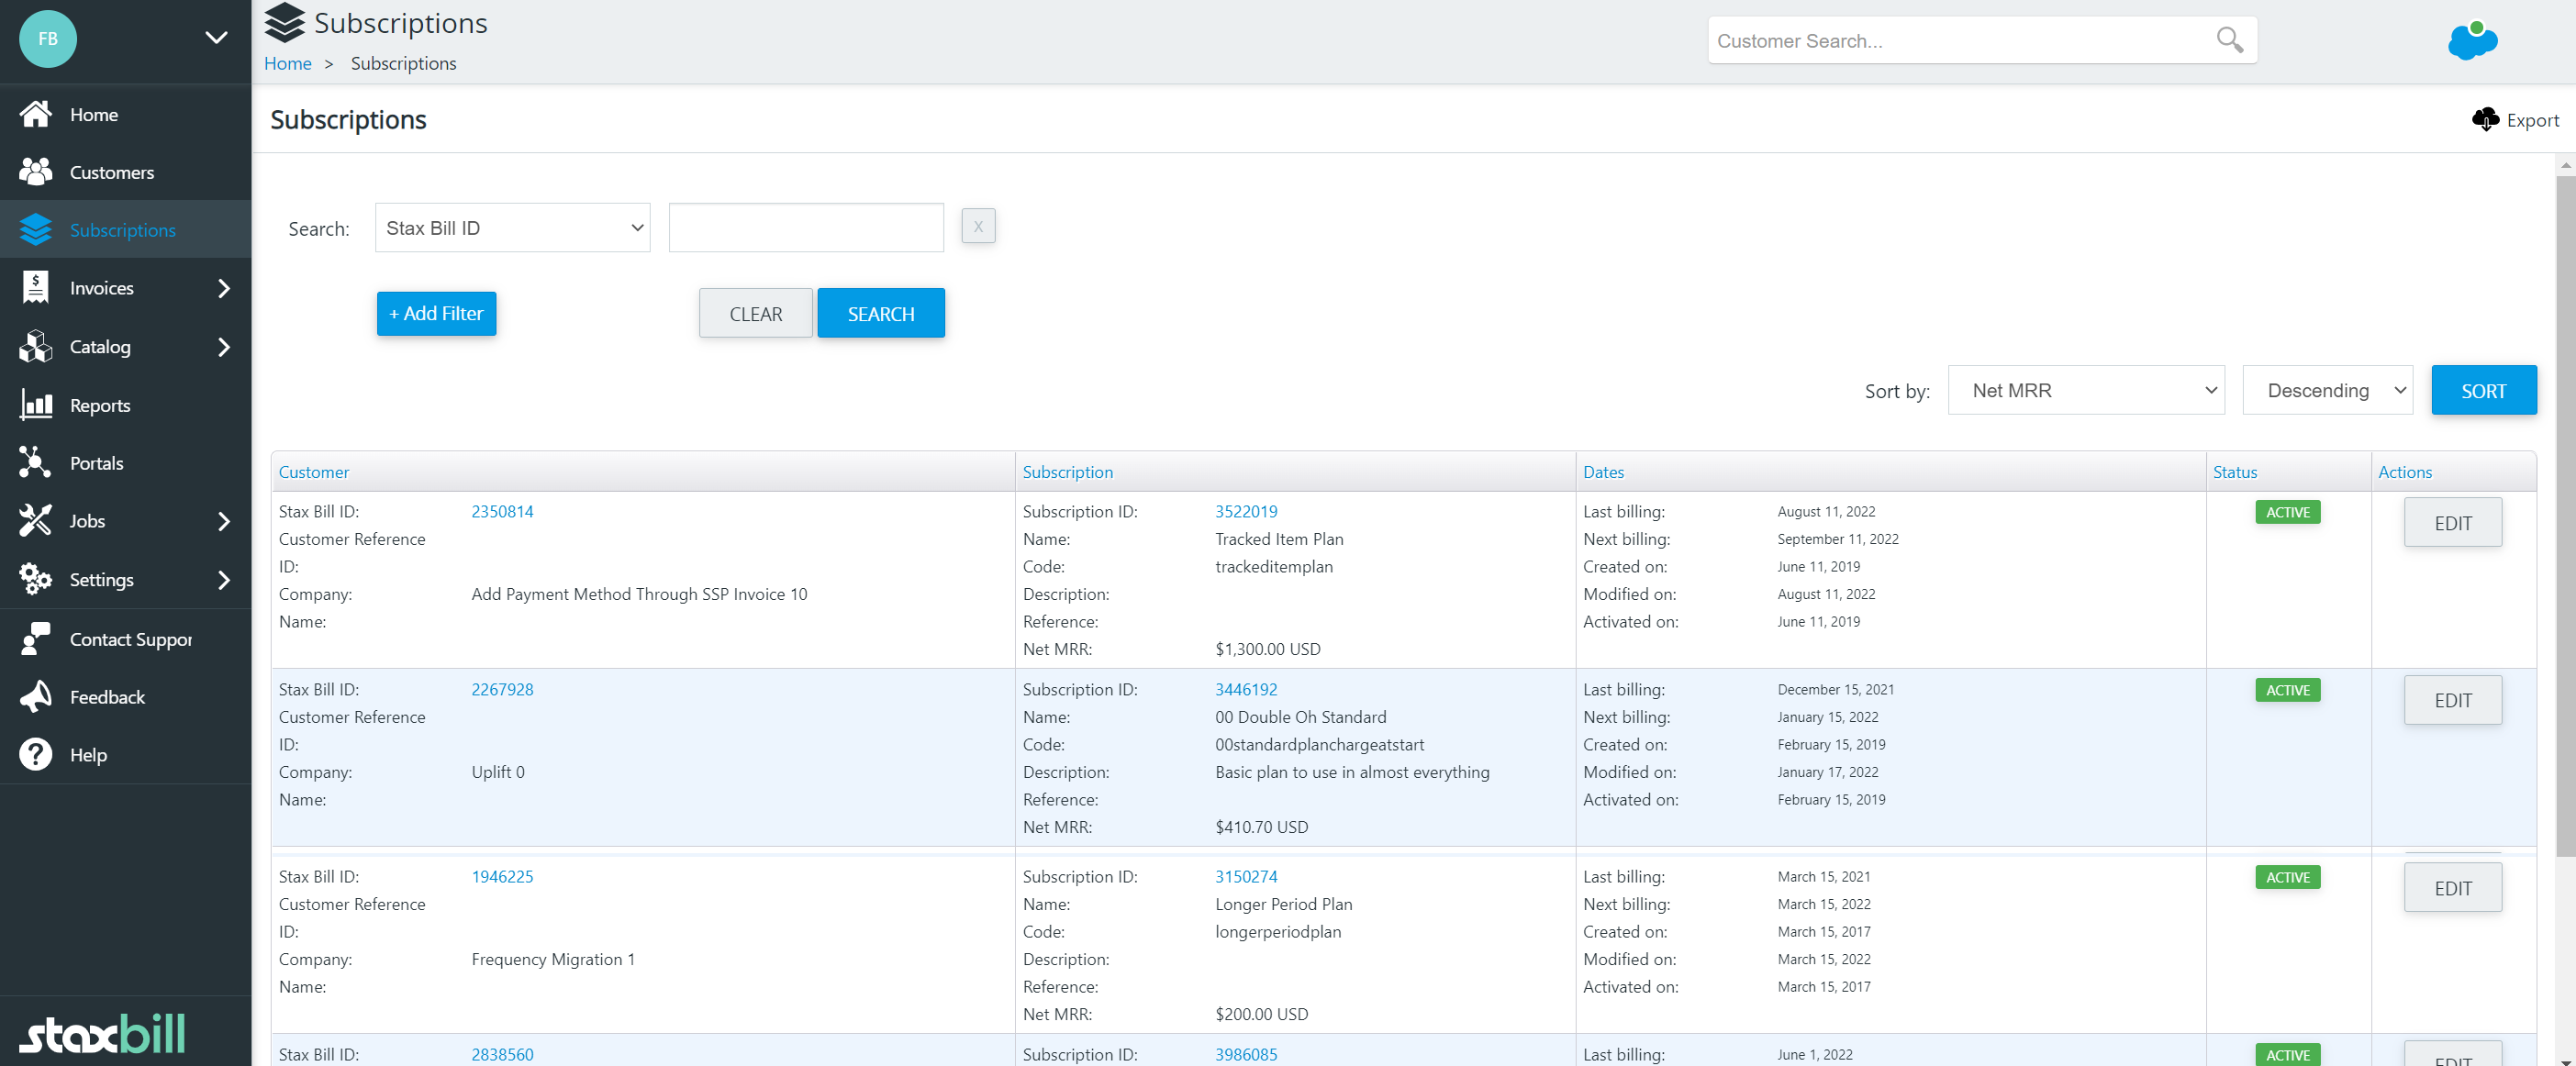Open Subscription ID 3986085
Screen dimensions: 2576x1066
tap(1246, 1054)
